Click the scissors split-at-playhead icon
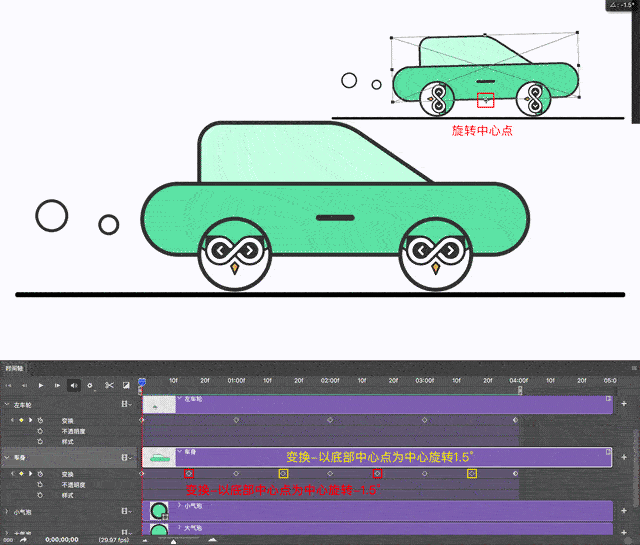The height and width of the screenshot is (545, 640). click(109, 385)
